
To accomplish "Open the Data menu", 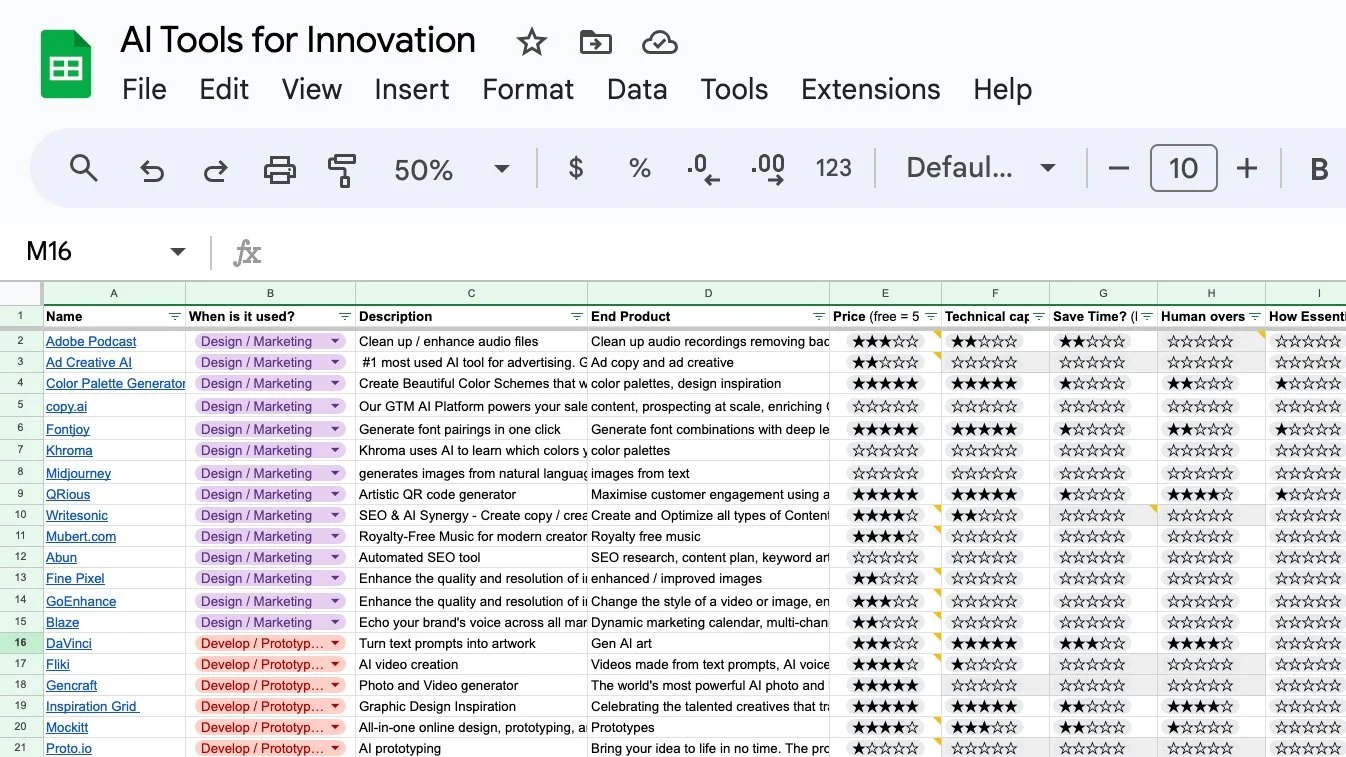I will (x=637, y=89).
